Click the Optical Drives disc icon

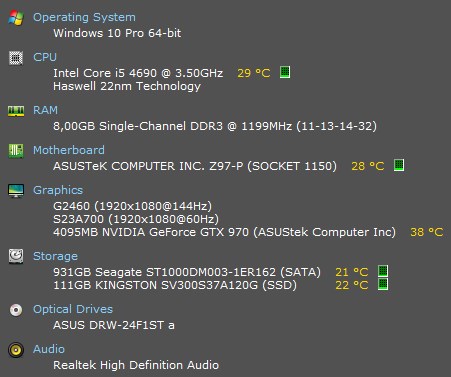pos(16,310)
